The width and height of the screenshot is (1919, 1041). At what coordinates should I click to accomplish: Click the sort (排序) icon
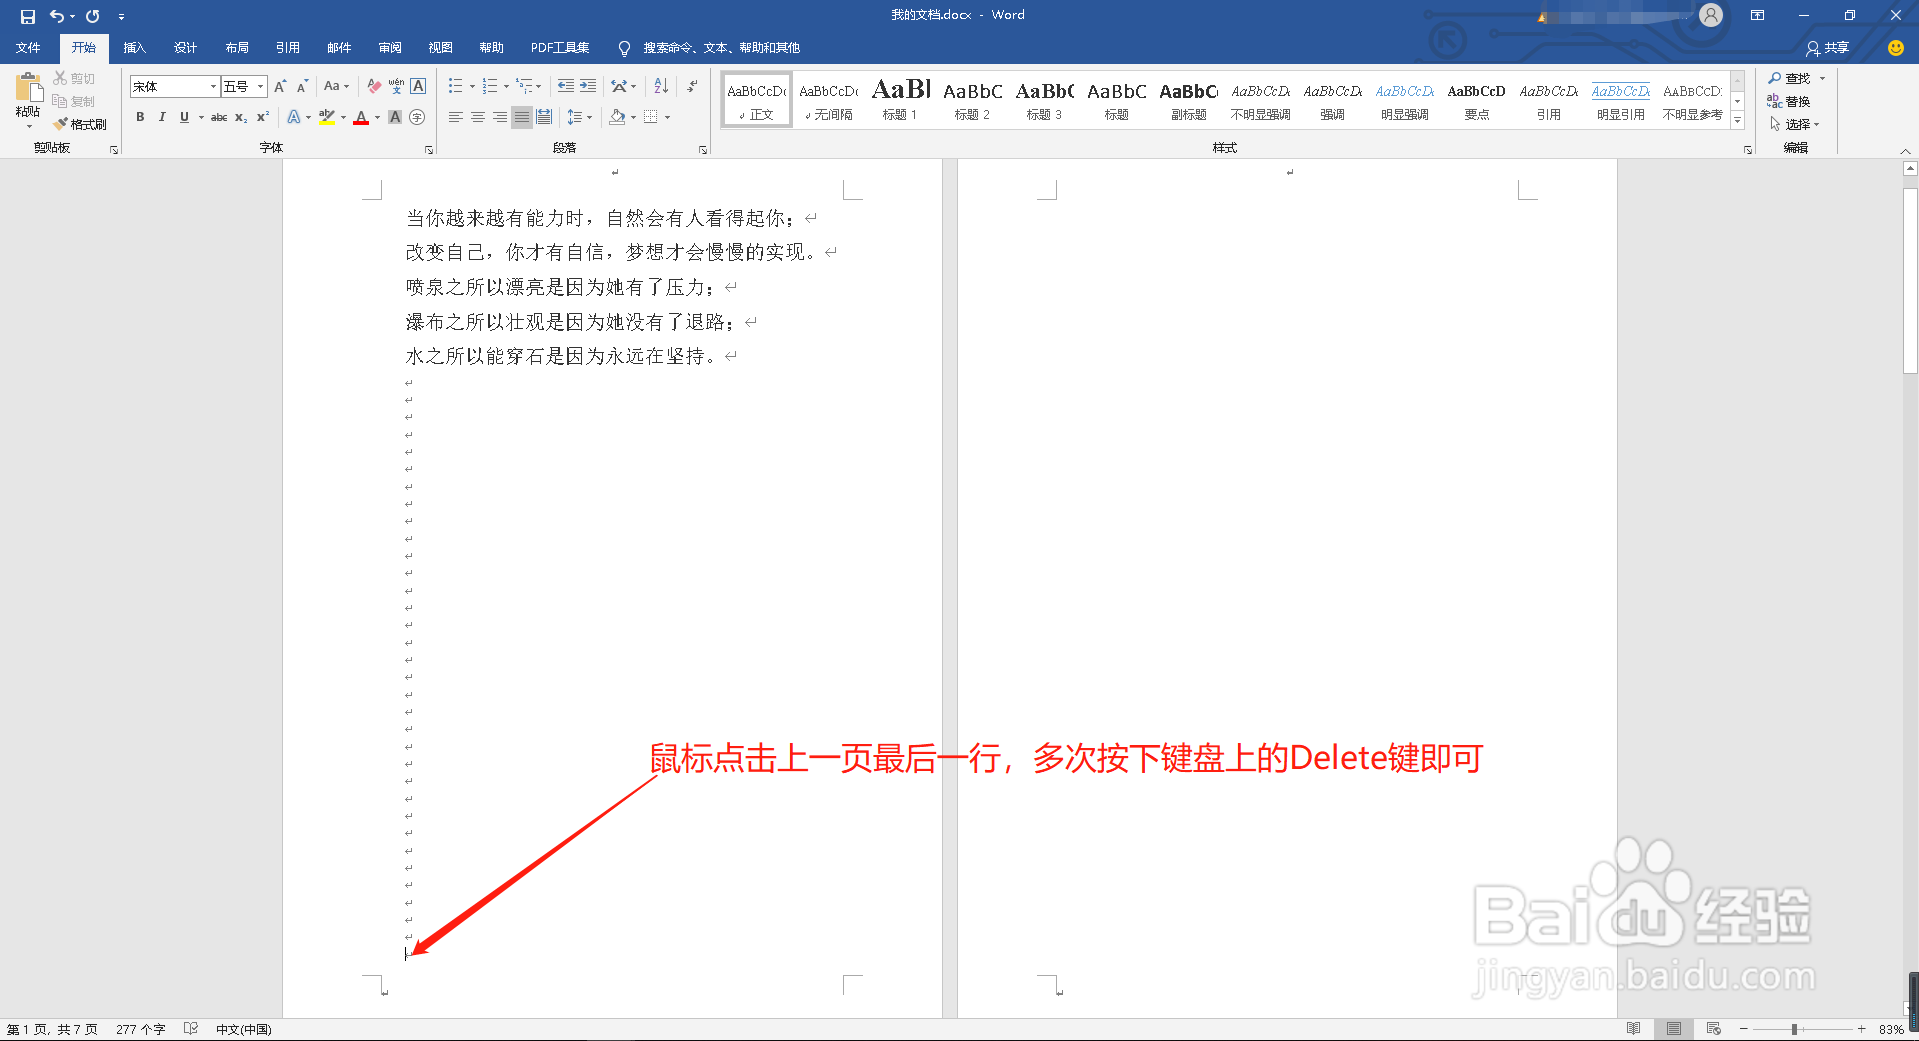pyautogui.click(x=660, y=86)
